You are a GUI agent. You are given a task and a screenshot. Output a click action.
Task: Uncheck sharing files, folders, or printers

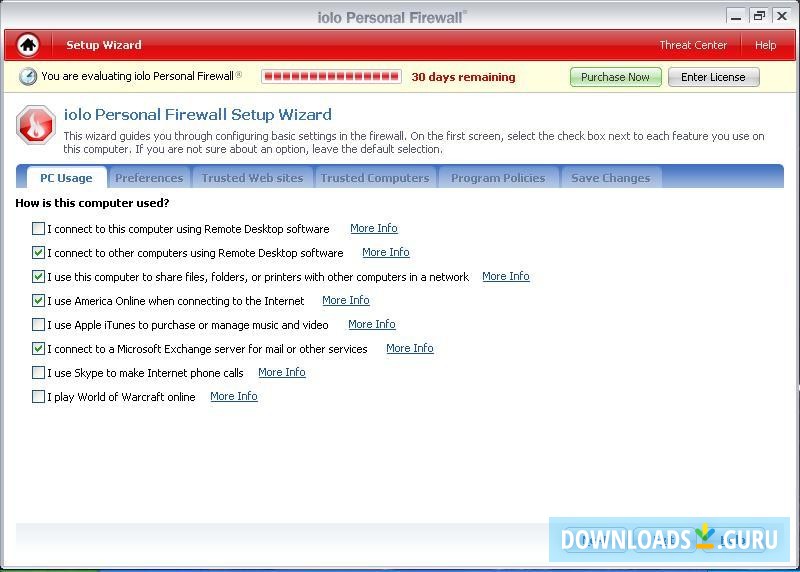coord(38,277)
